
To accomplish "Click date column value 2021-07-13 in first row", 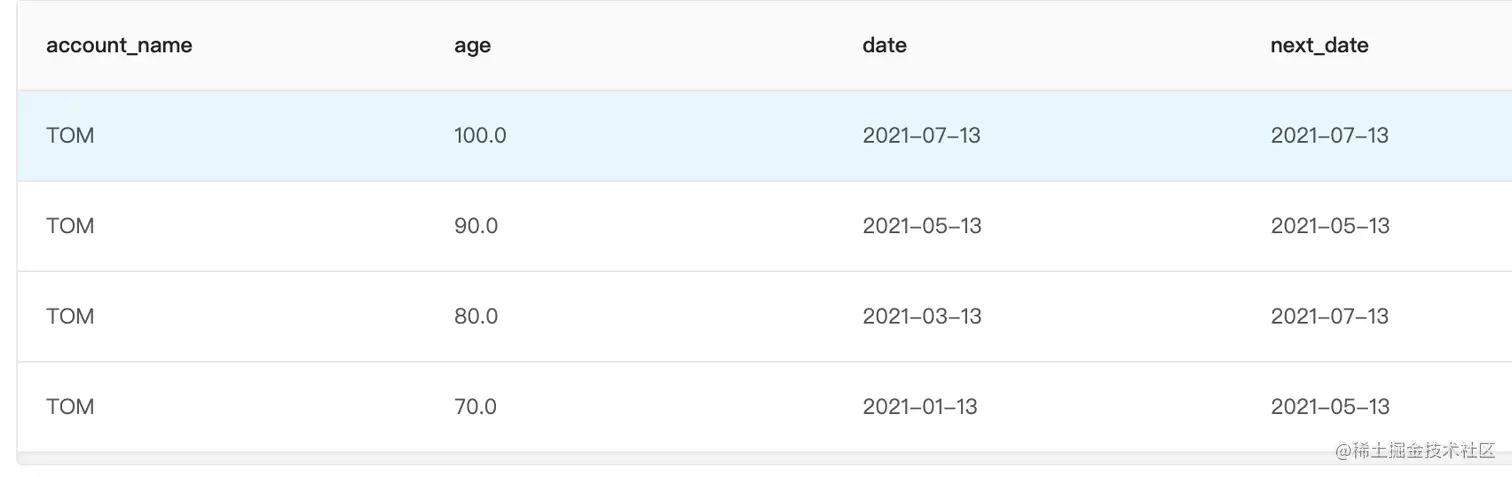I will pyautogui.click(x=921, y=135).
